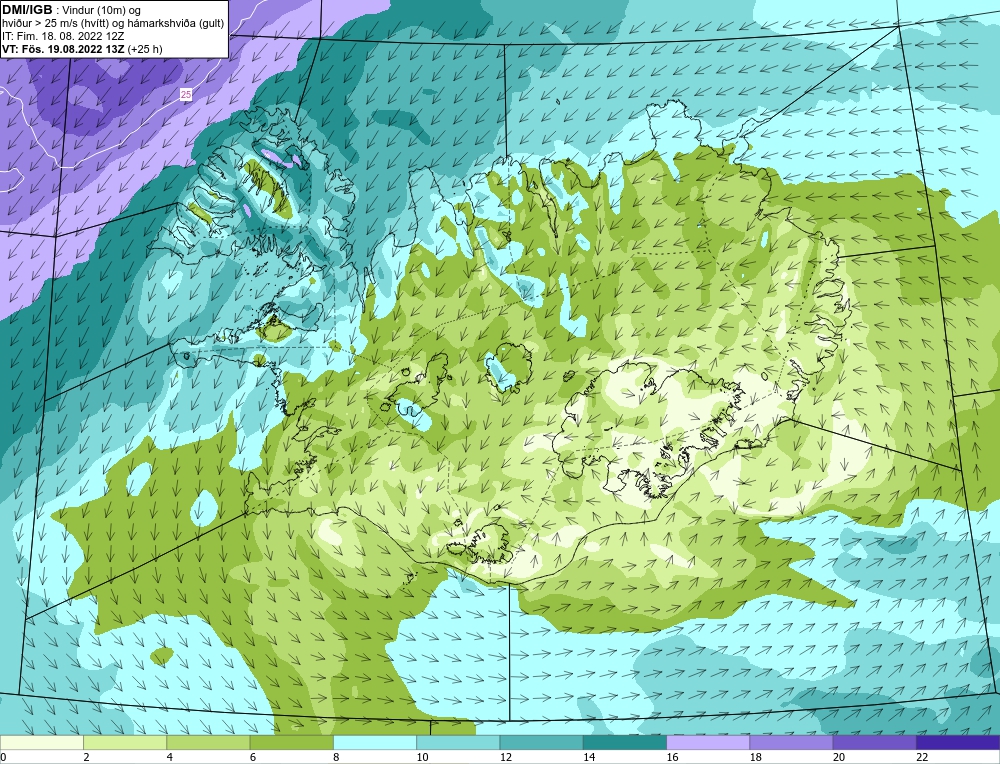This screenshot has height=764, width=1000.
Task: Pick the 8–10 m/s pale cyan legend swatch
Action: [375, 742]
